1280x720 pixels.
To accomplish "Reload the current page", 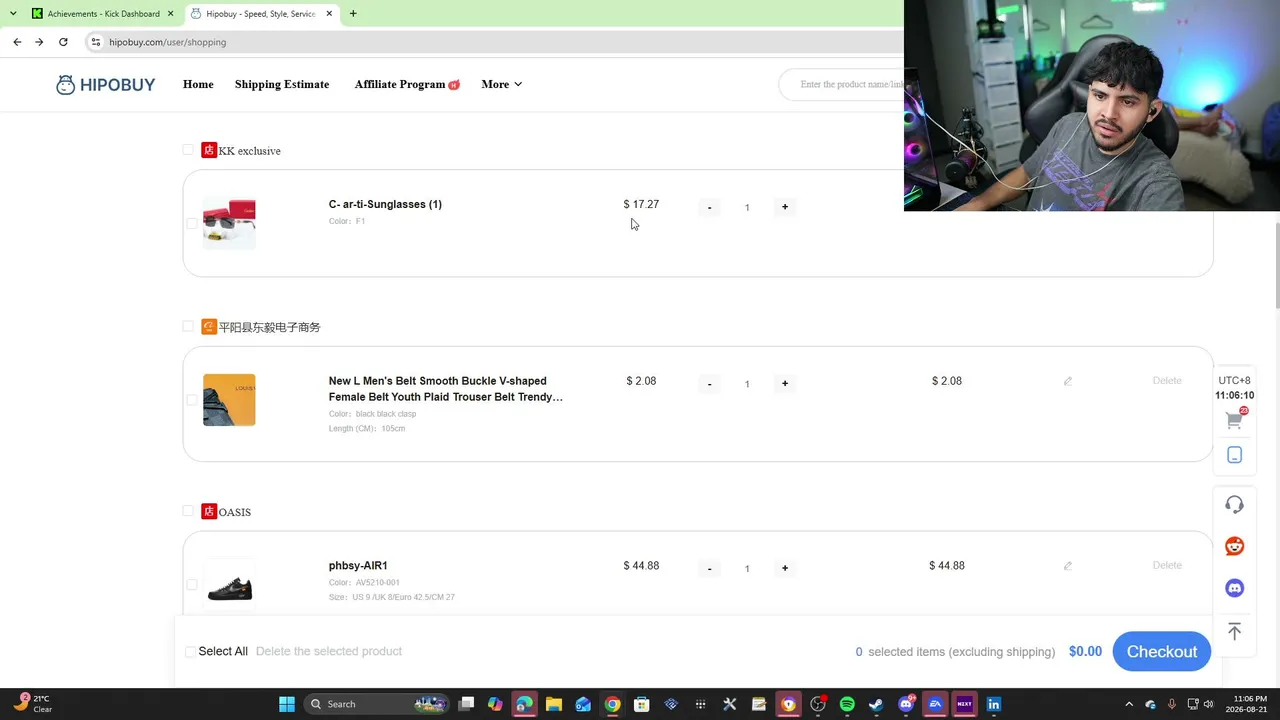I will point(63,42).
